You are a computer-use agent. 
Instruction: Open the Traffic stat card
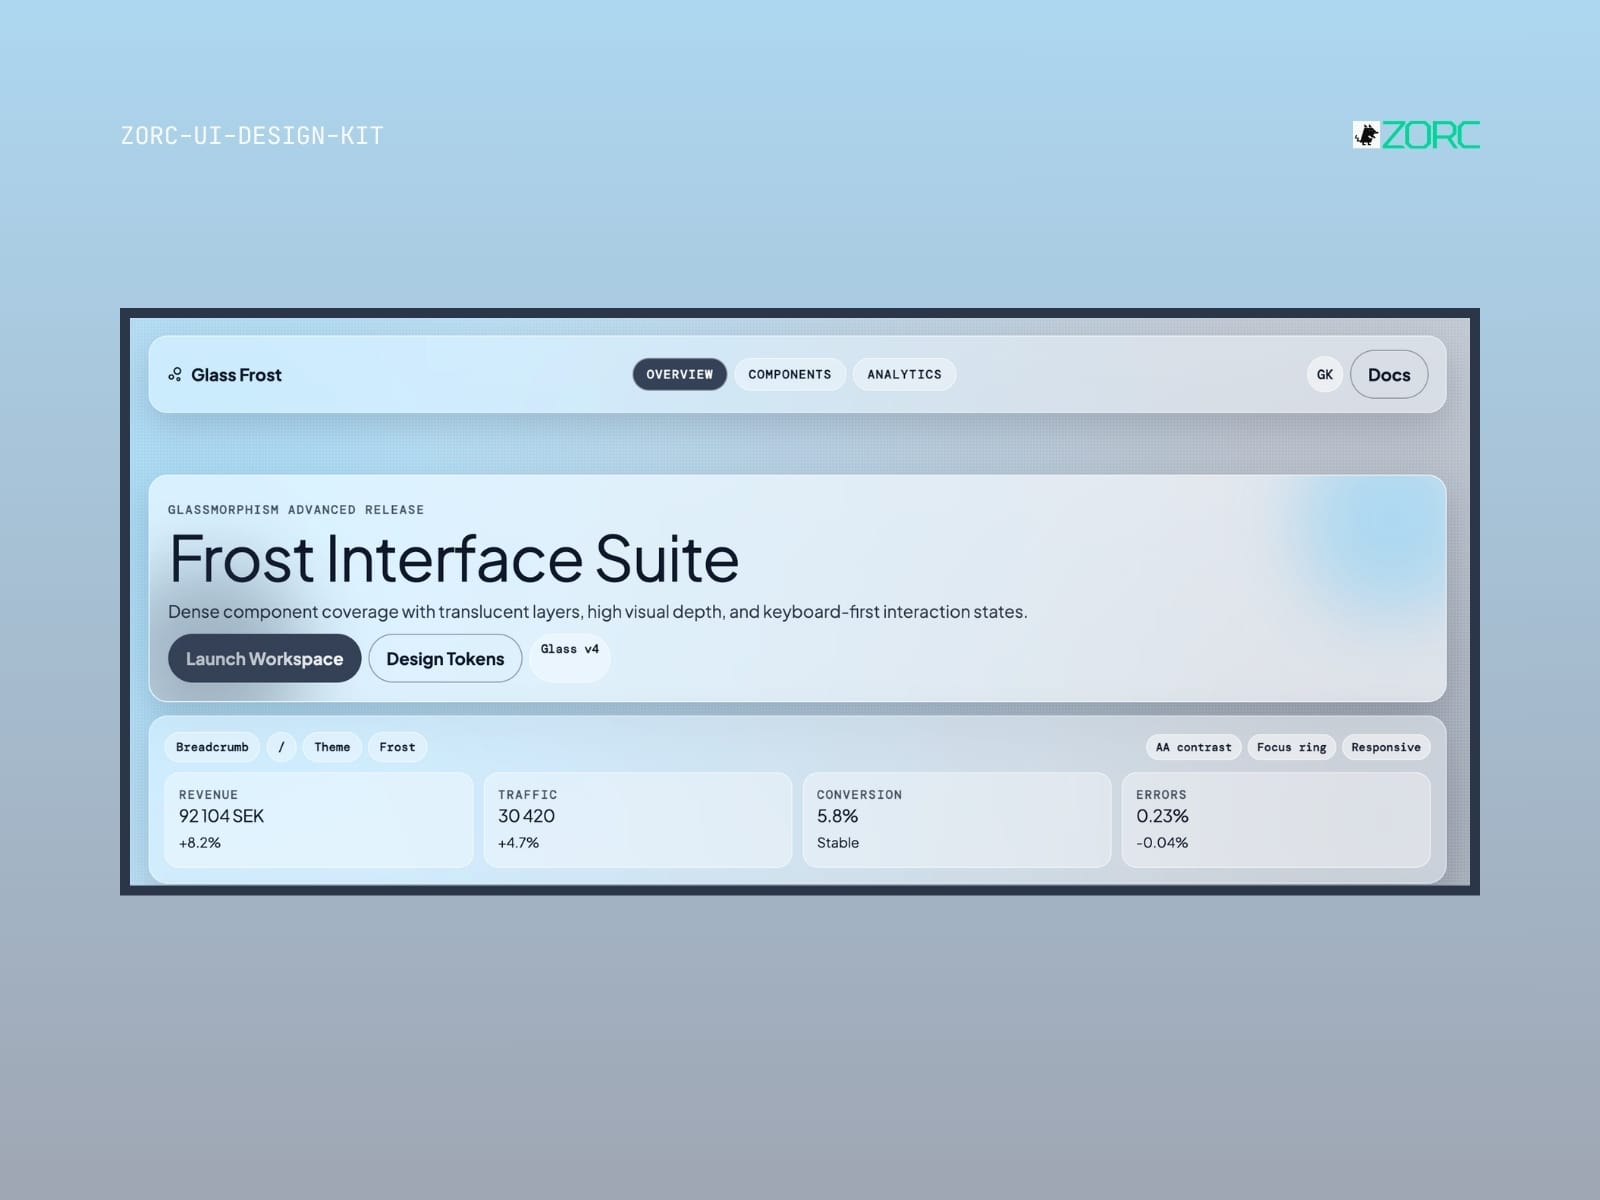(638, 820)
